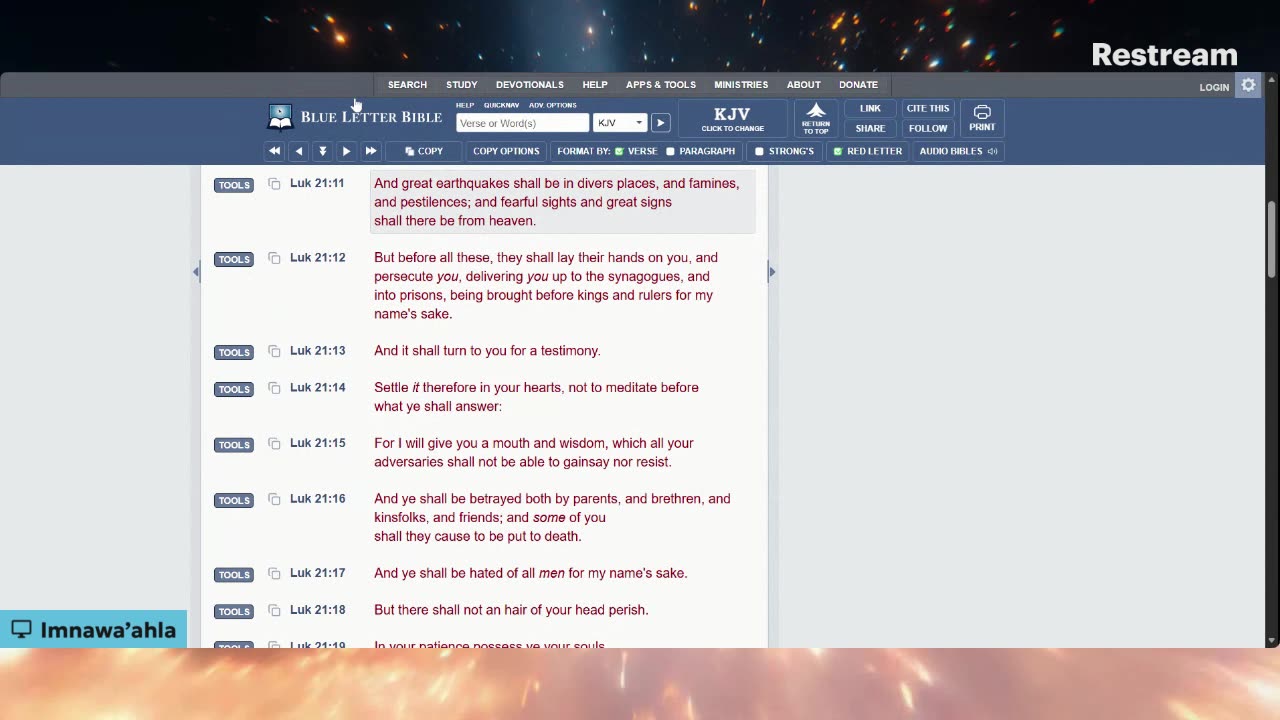Click the Share button
Screen dimensions: 1280x720
870,128
